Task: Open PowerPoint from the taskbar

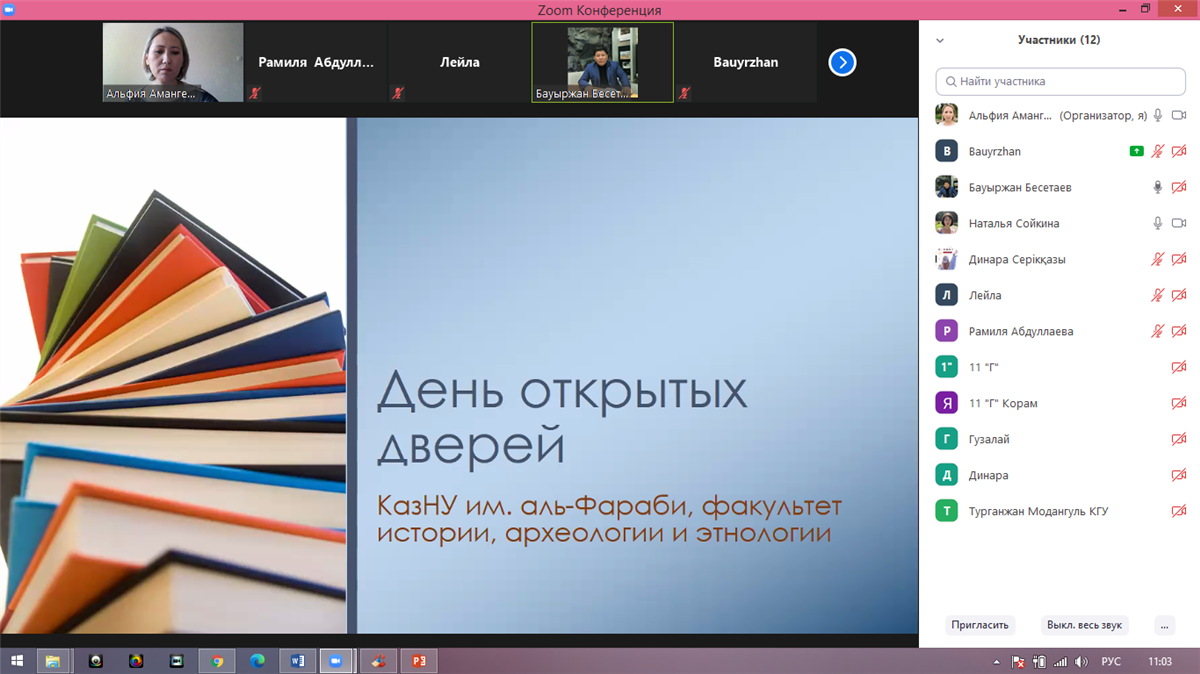Action: (x=419, y=661)
